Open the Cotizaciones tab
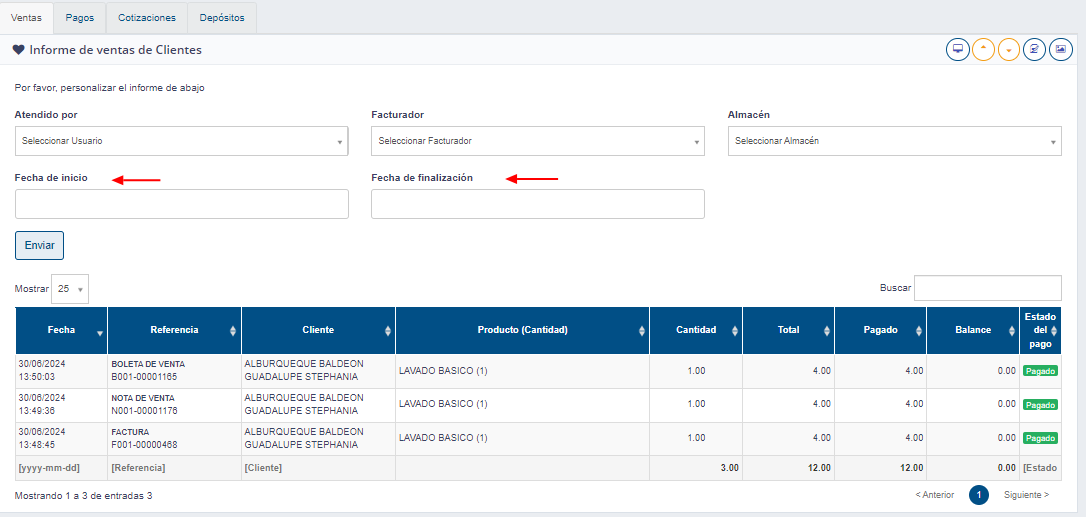This screenshot has width=1086, height=517. [146, 18]
